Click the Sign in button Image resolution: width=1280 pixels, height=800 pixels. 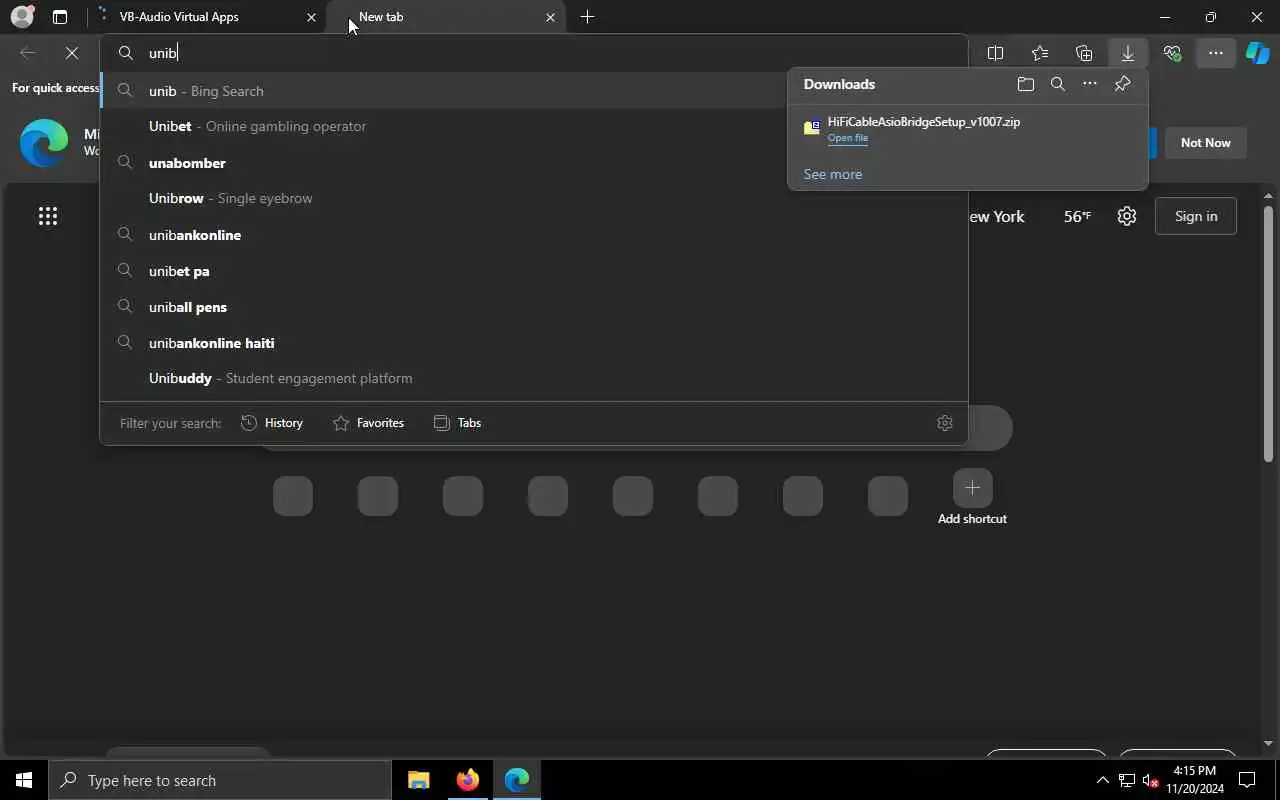[1196, 216]
